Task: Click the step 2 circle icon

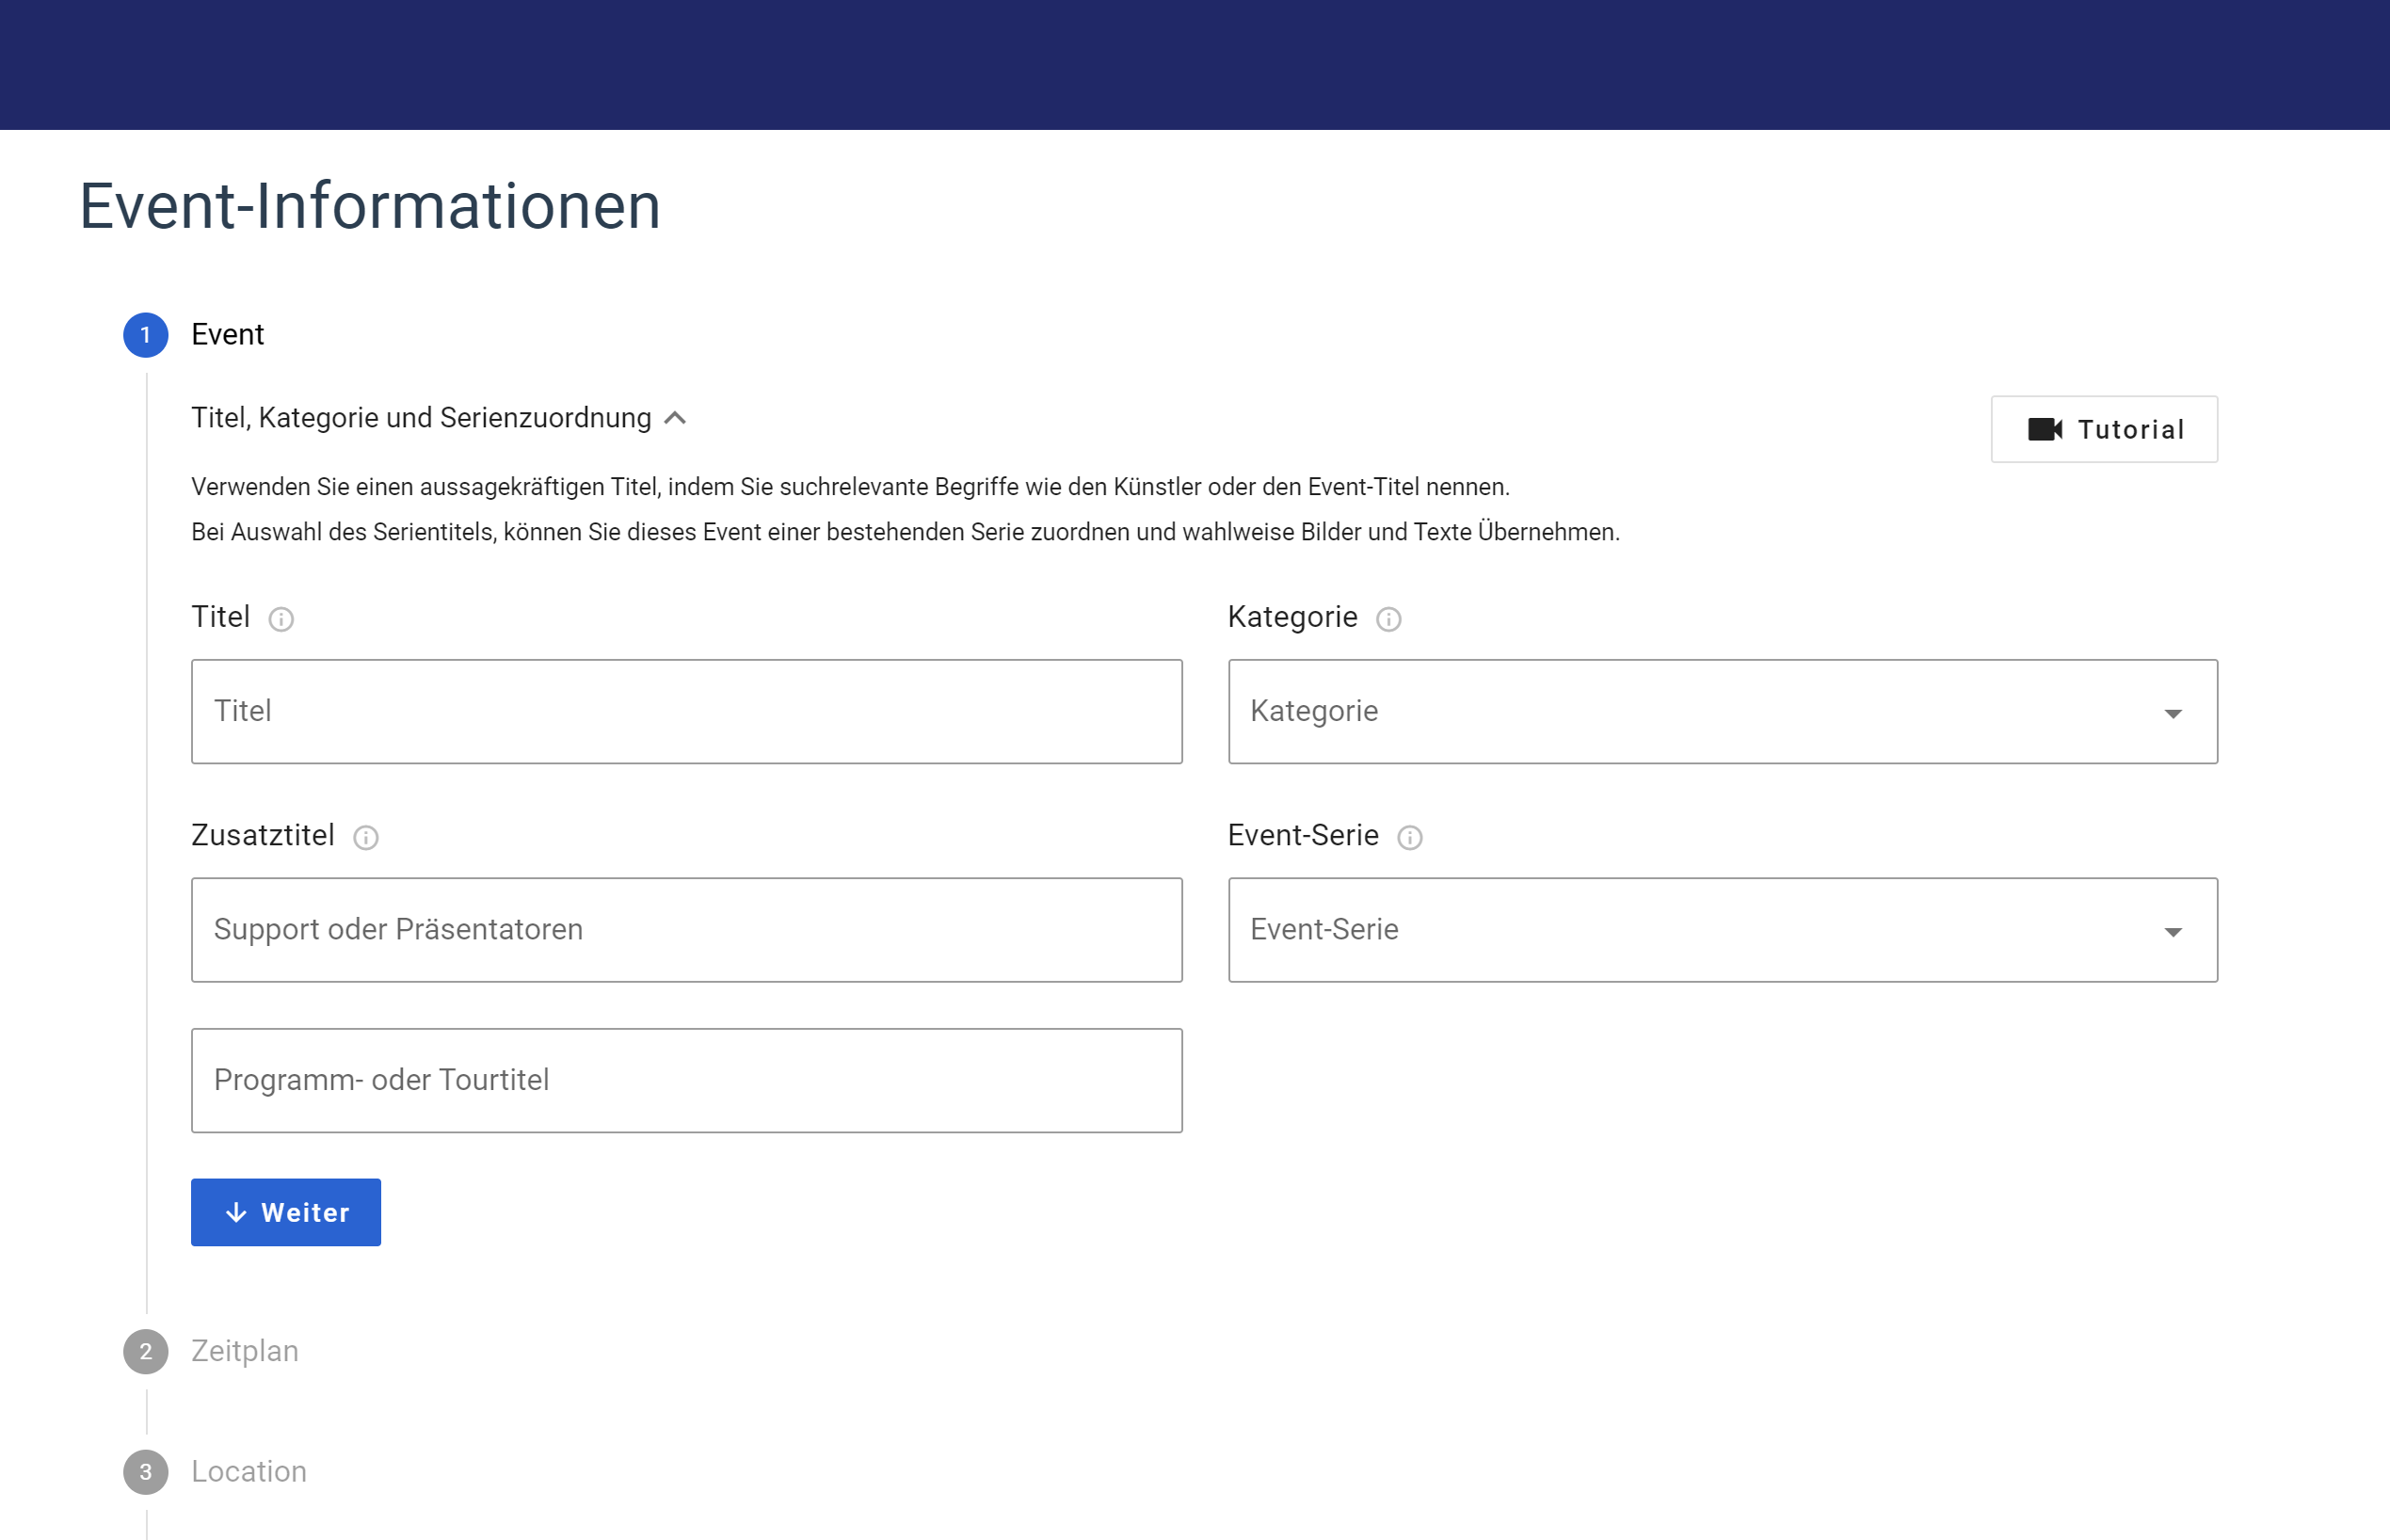Action: (x=146, y=1352)
